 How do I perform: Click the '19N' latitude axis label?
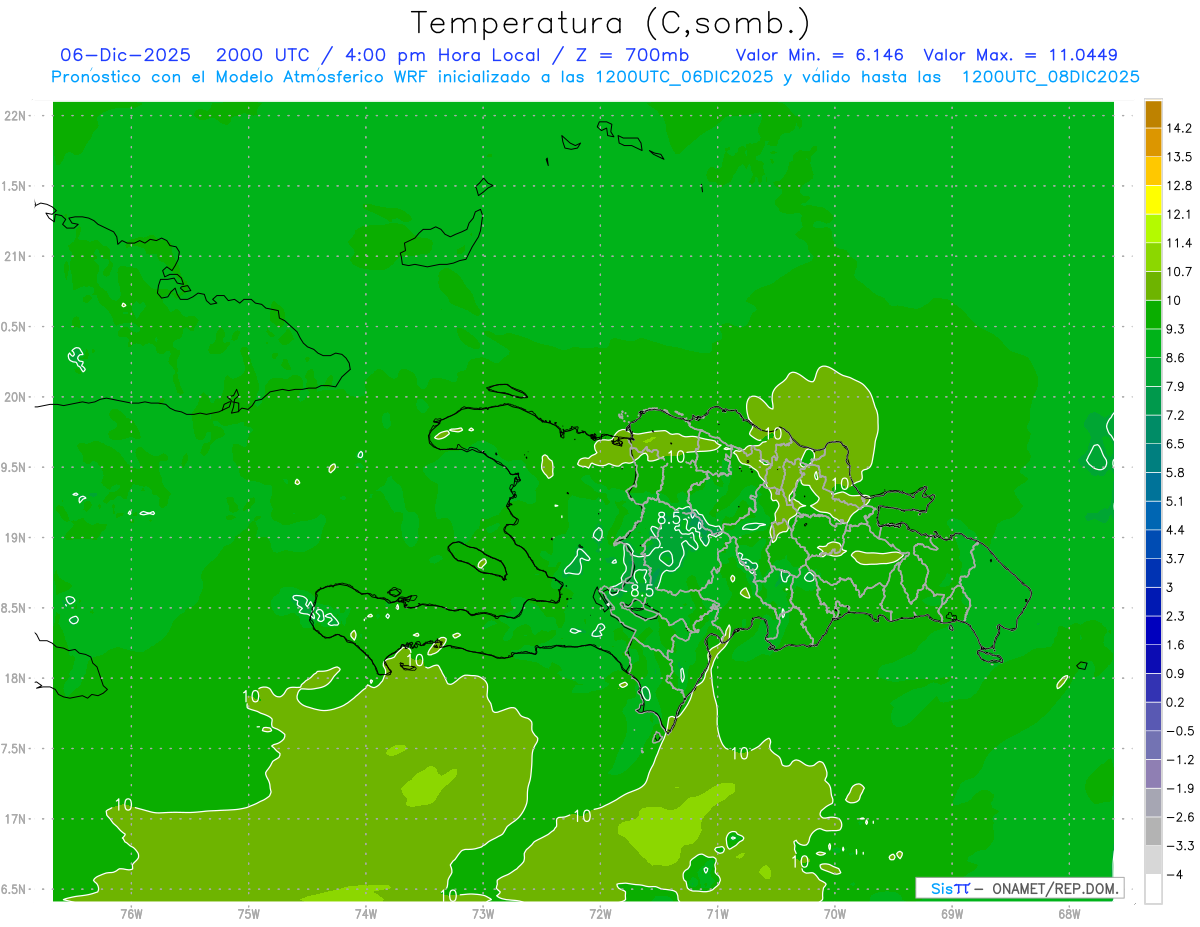coord(17,537)
